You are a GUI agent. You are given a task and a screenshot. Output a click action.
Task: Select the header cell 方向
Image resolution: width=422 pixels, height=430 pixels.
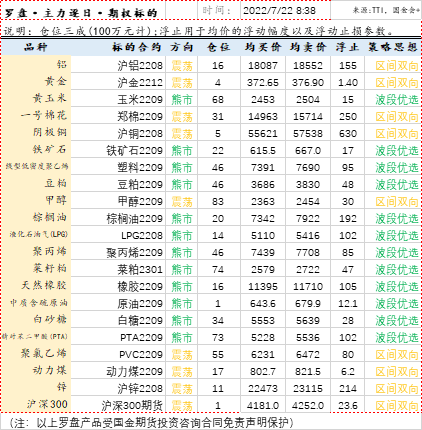pyautogui.click(x=182, y=47)
